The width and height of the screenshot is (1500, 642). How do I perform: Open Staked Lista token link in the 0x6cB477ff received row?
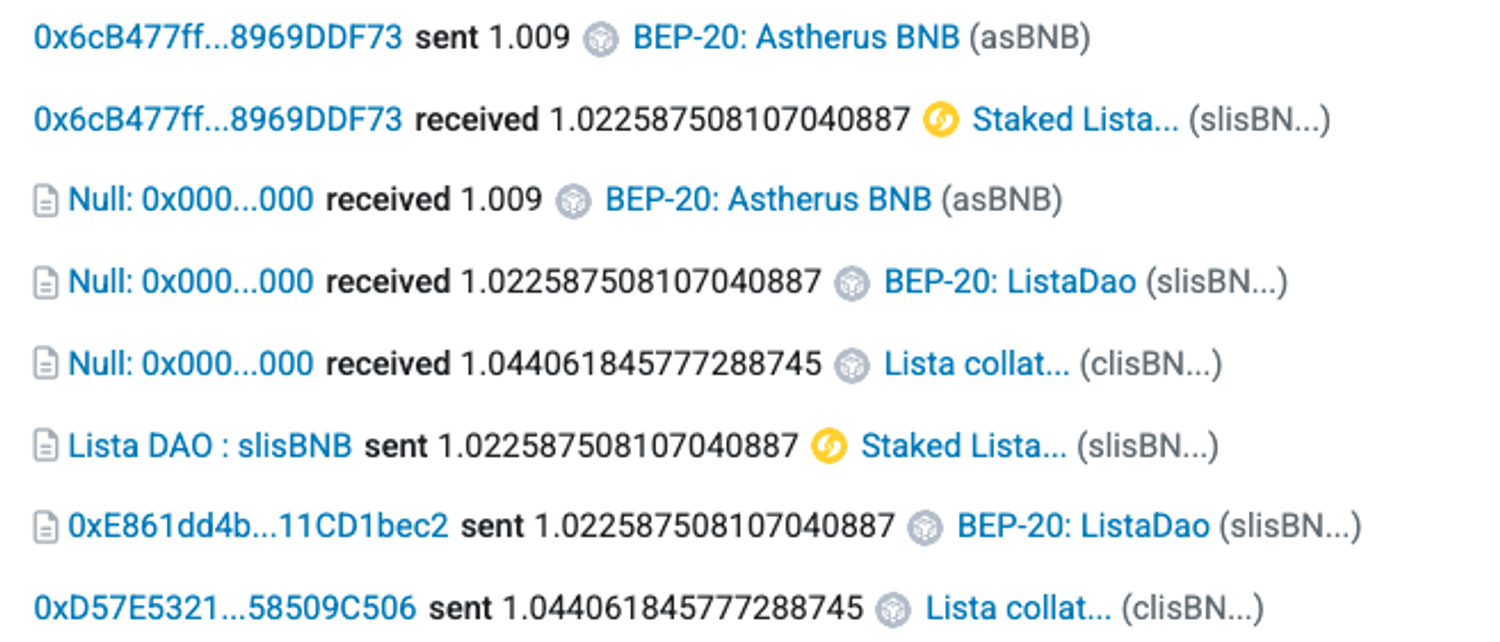click(x=1075, y=120)
